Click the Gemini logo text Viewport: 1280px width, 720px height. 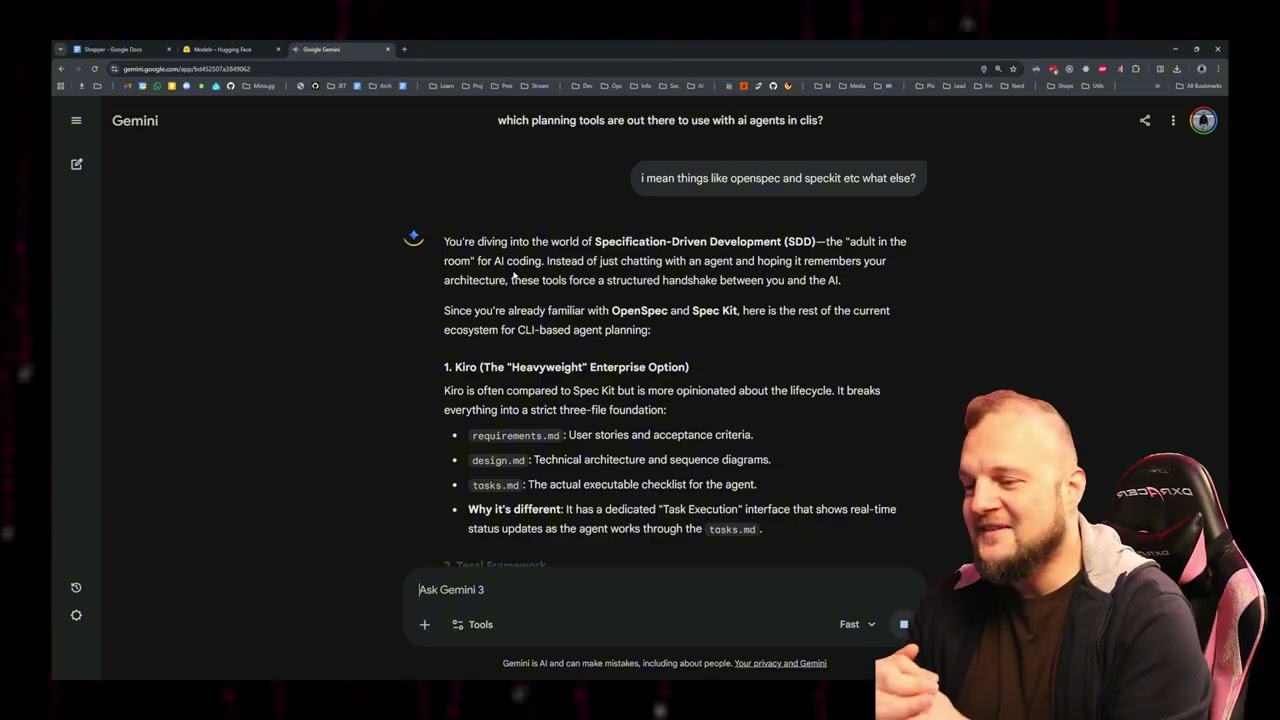[x=135, y=120]
